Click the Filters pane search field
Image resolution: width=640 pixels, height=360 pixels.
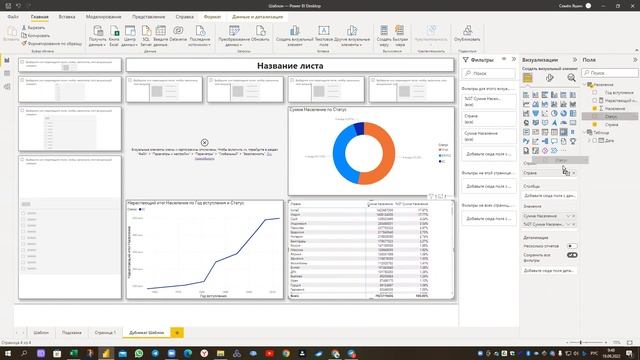489,73
